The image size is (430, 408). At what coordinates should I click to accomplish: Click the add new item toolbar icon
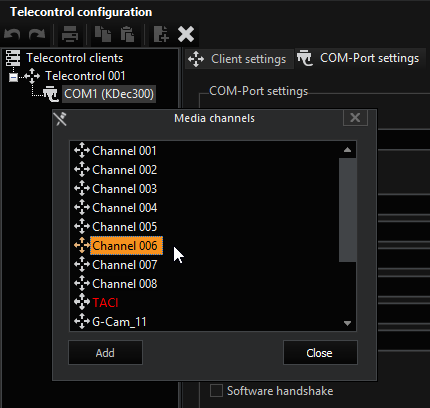tap(161, 34)
